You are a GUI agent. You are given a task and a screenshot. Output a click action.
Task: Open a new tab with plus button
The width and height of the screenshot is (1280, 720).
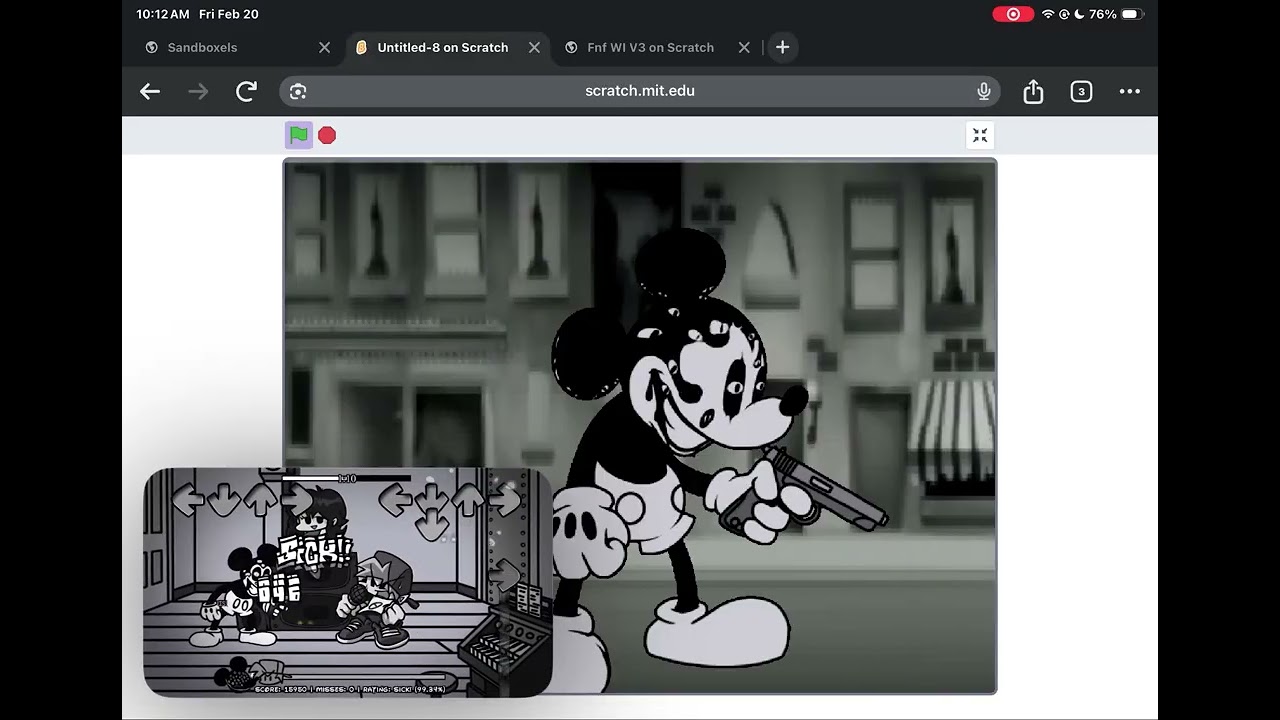pyautogui.click(x=782, y=47)
